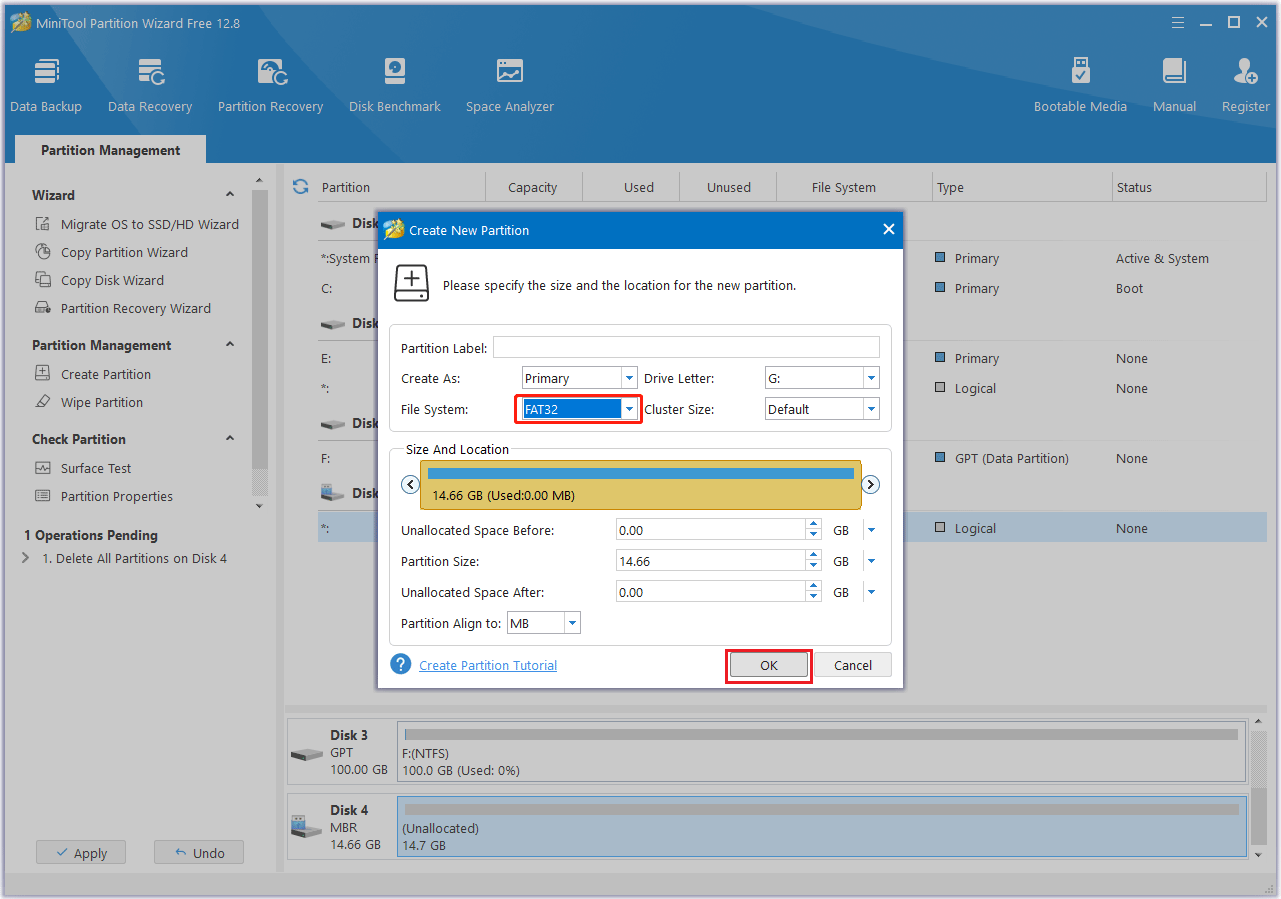Collapse the Wizard section
The height and width of the screenshot is (899, 1281).
(230, 195)
